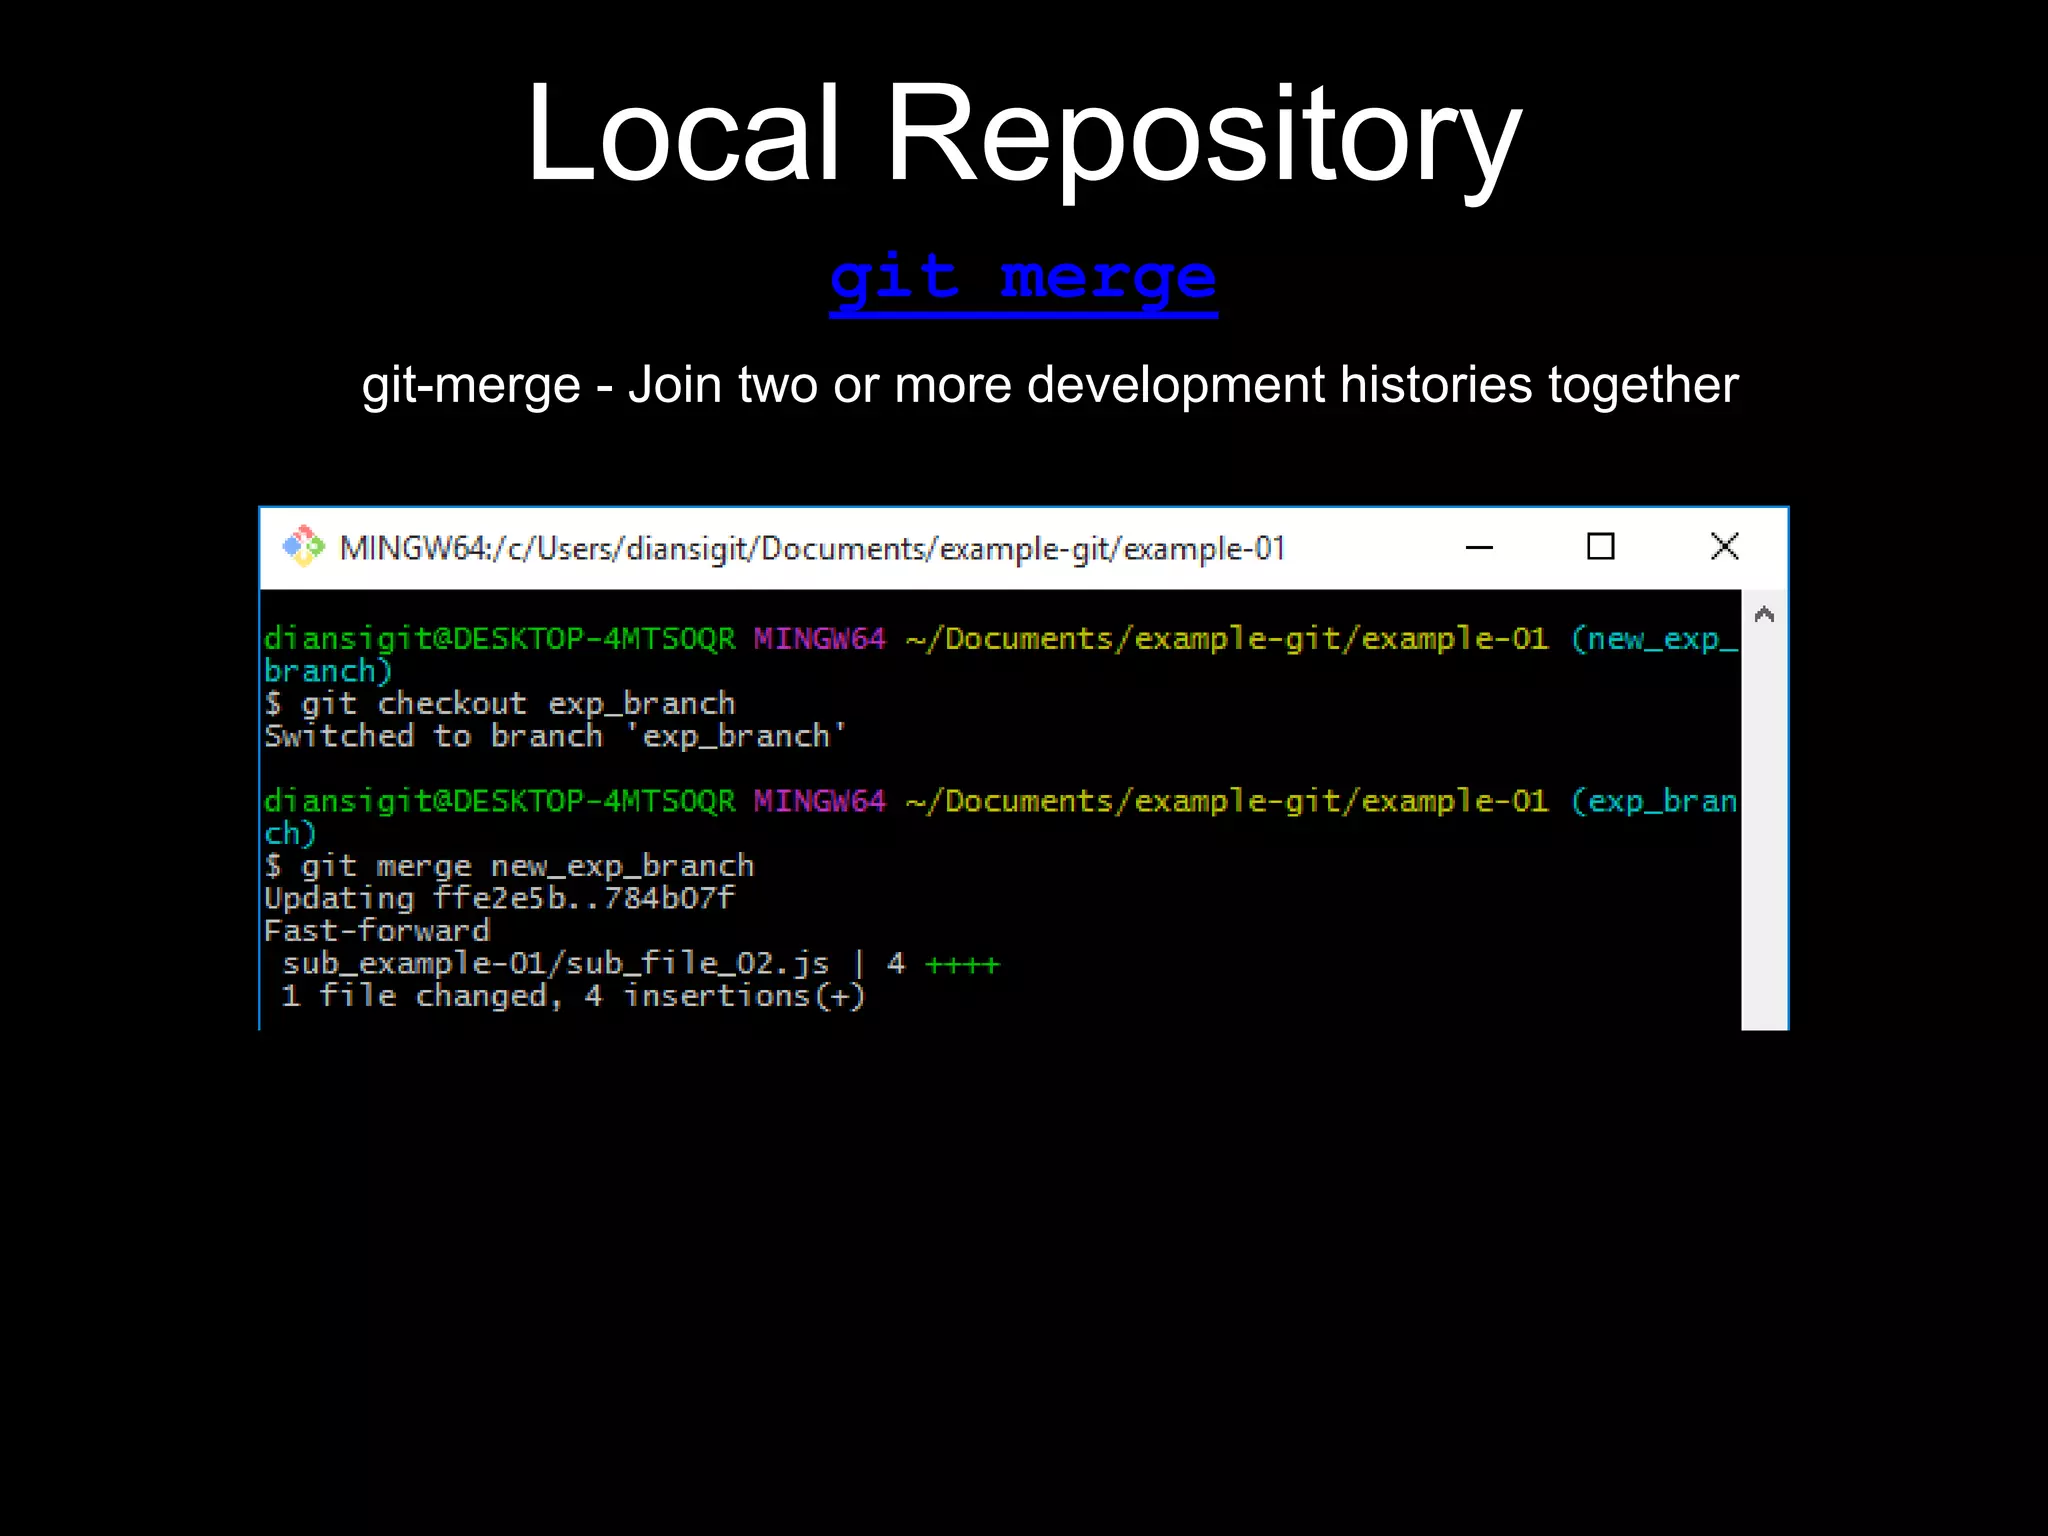This screenshot has height=1536, width=2048.
Task: Minimize the MINGW64 terminal window
Action: point(1479,547)
